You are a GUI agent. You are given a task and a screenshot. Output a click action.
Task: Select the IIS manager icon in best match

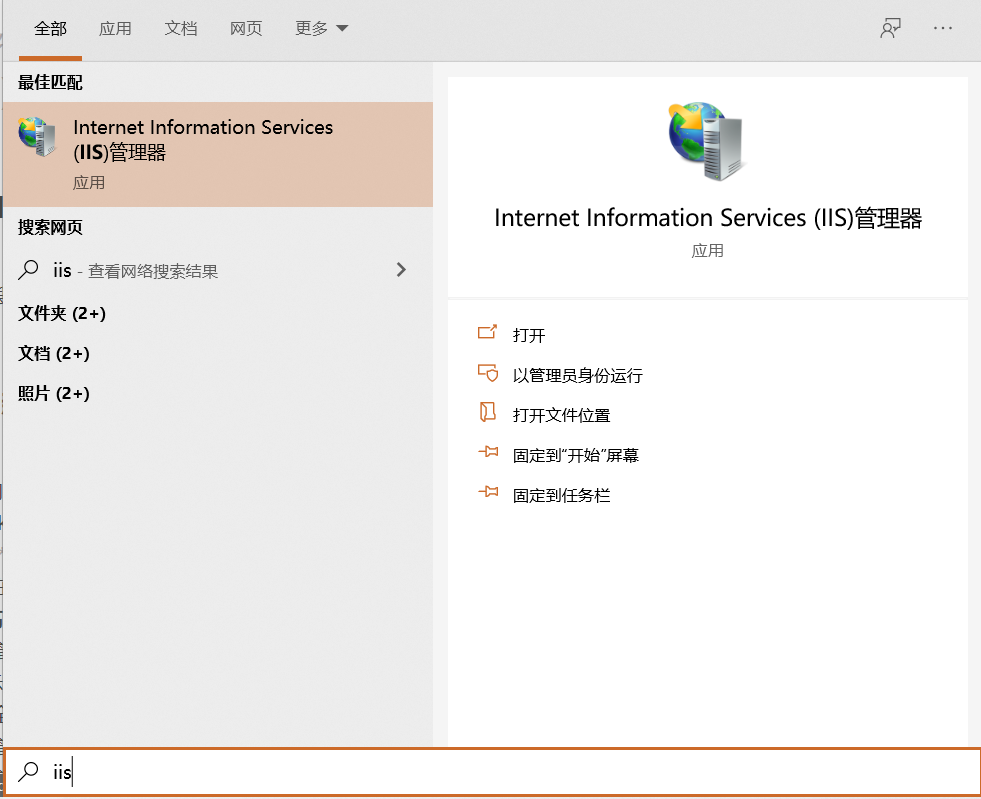37,136
